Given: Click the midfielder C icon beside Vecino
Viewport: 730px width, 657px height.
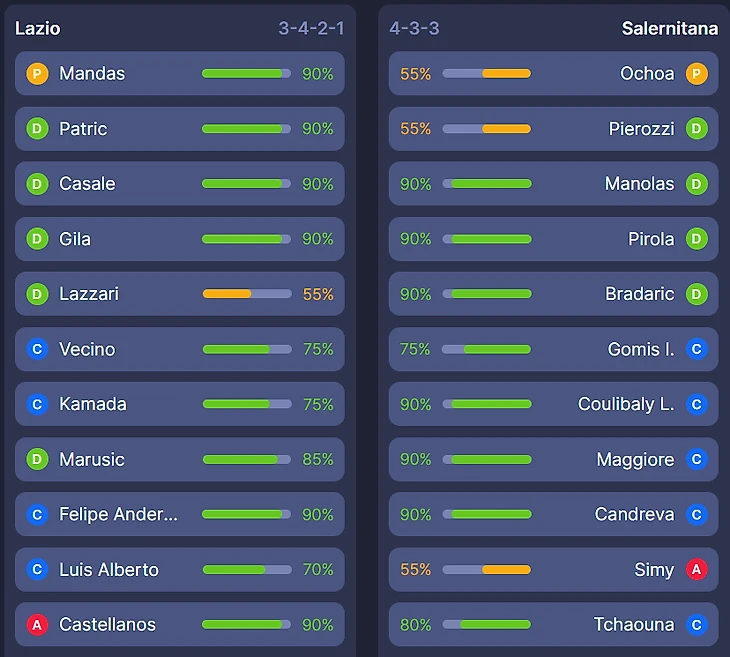Looking at the screenshot, I should click(37, 349).
